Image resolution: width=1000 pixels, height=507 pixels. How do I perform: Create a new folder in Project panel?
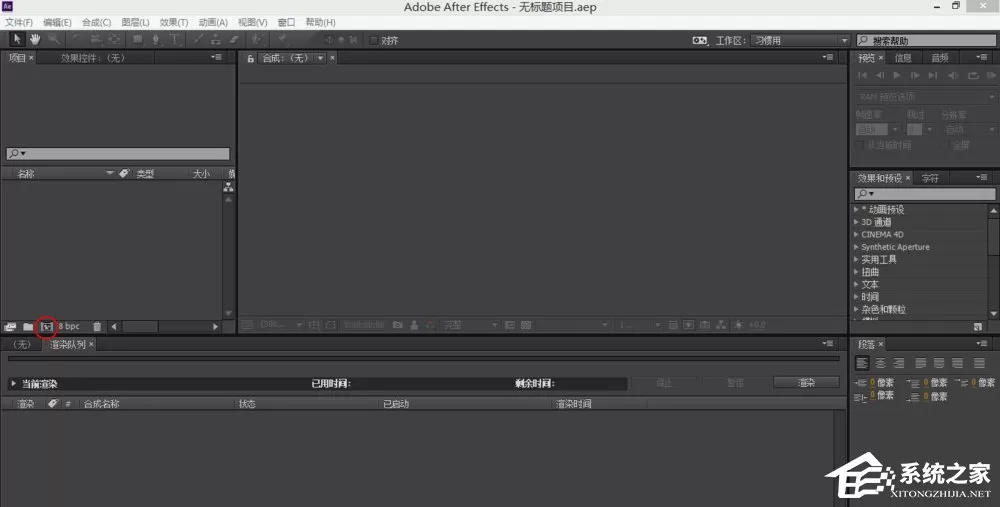pos(28,327)
